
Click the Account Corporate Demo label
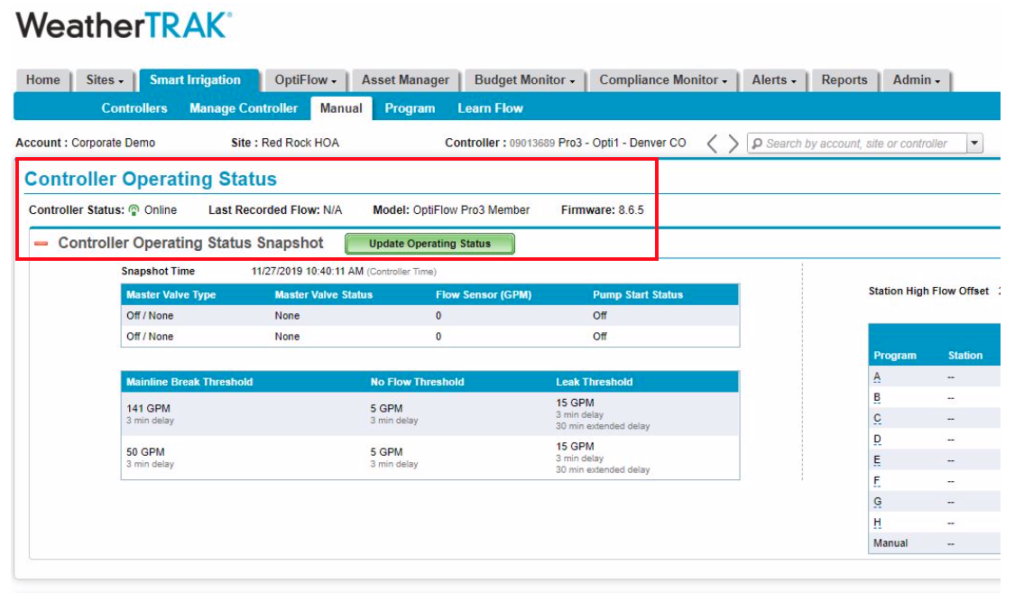86,143
